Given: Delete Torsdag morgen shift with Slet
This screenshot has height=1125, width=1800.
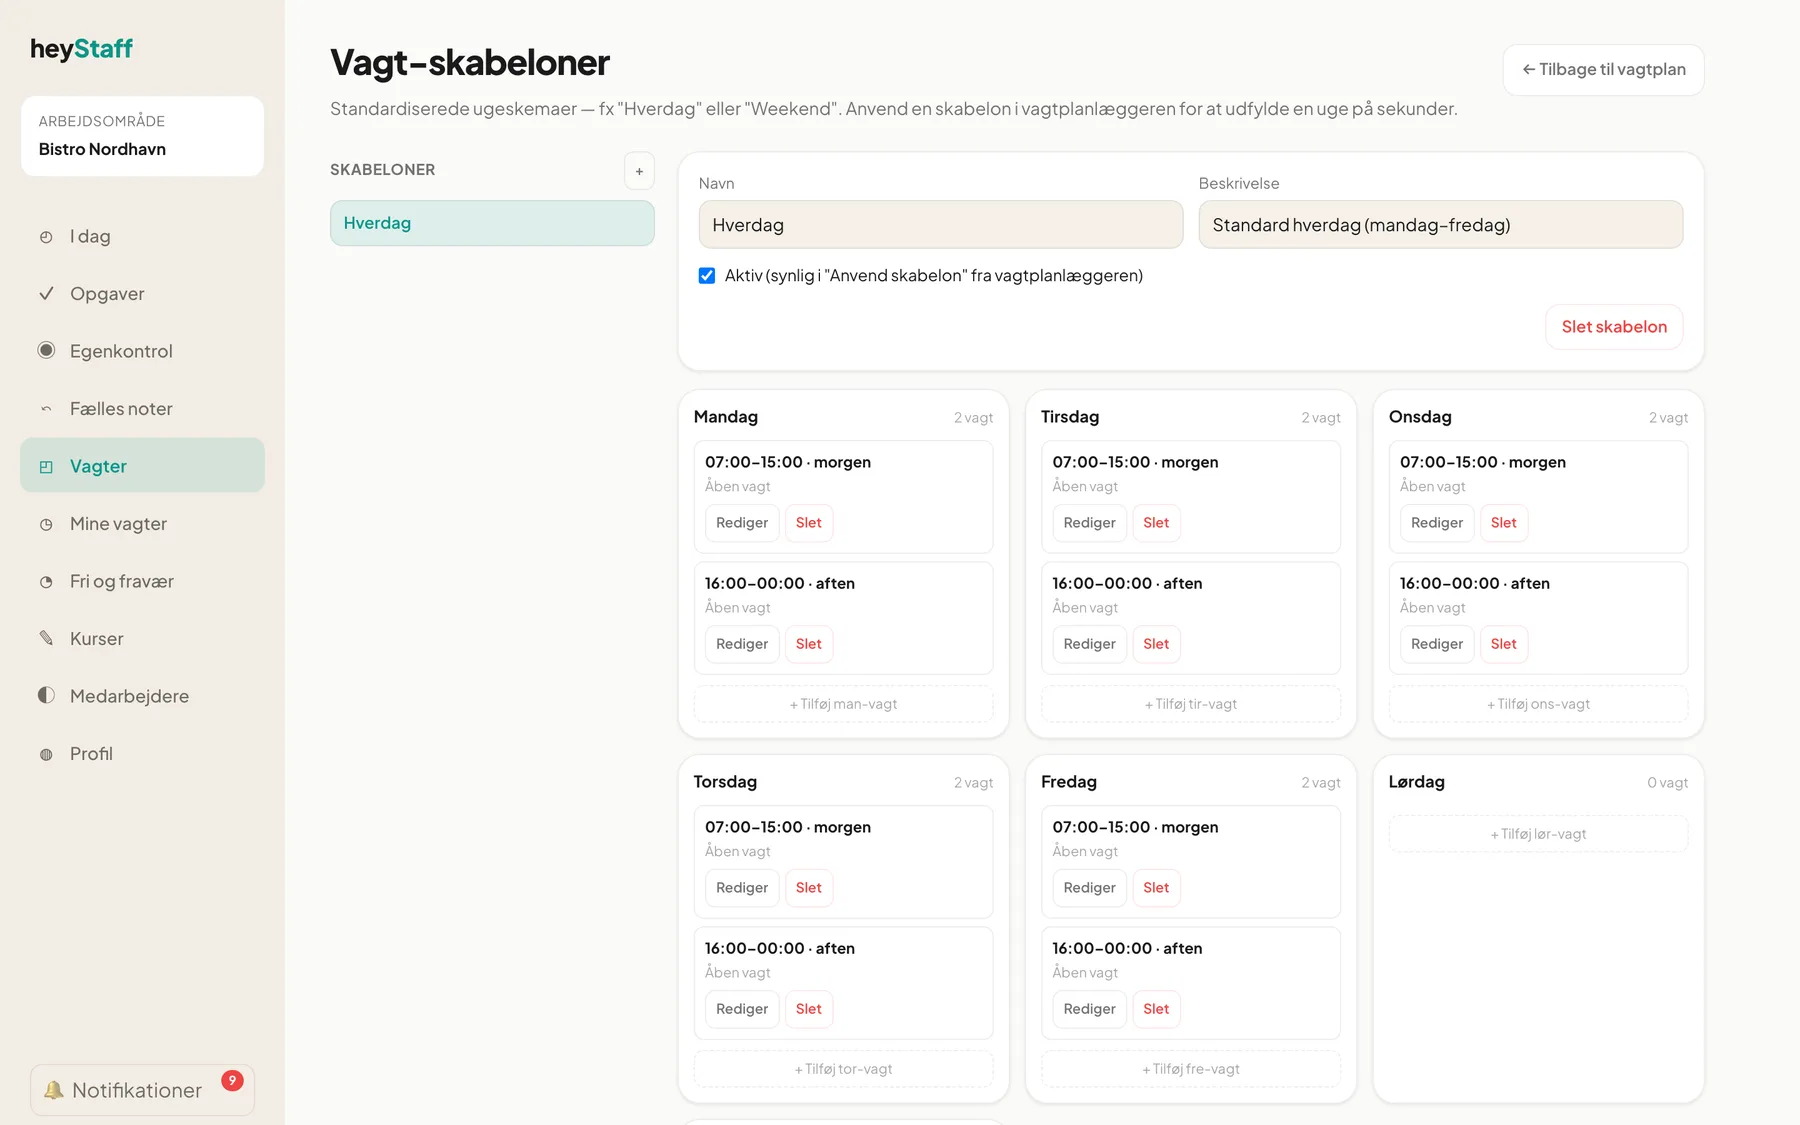Looking at the screenshot, I should (809, 888).
